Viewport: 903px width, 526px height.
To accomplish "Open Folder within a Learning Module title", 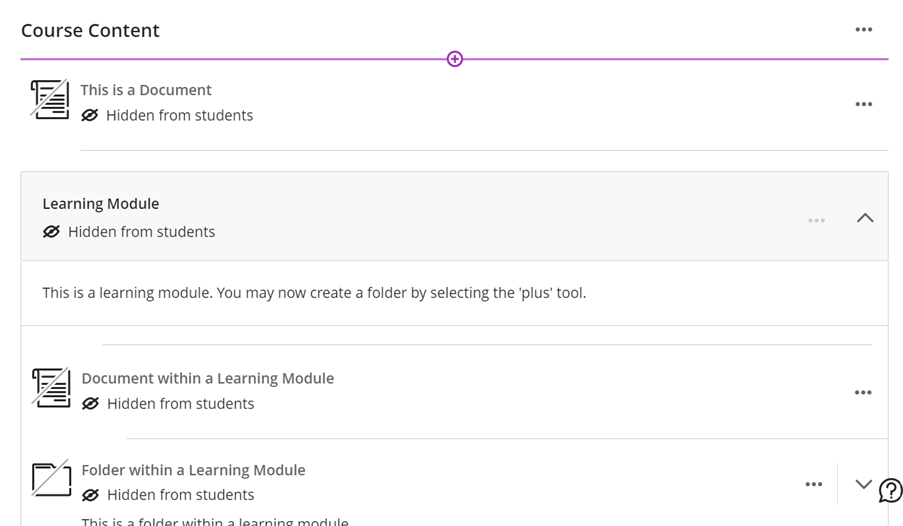I will pos(194,470).
